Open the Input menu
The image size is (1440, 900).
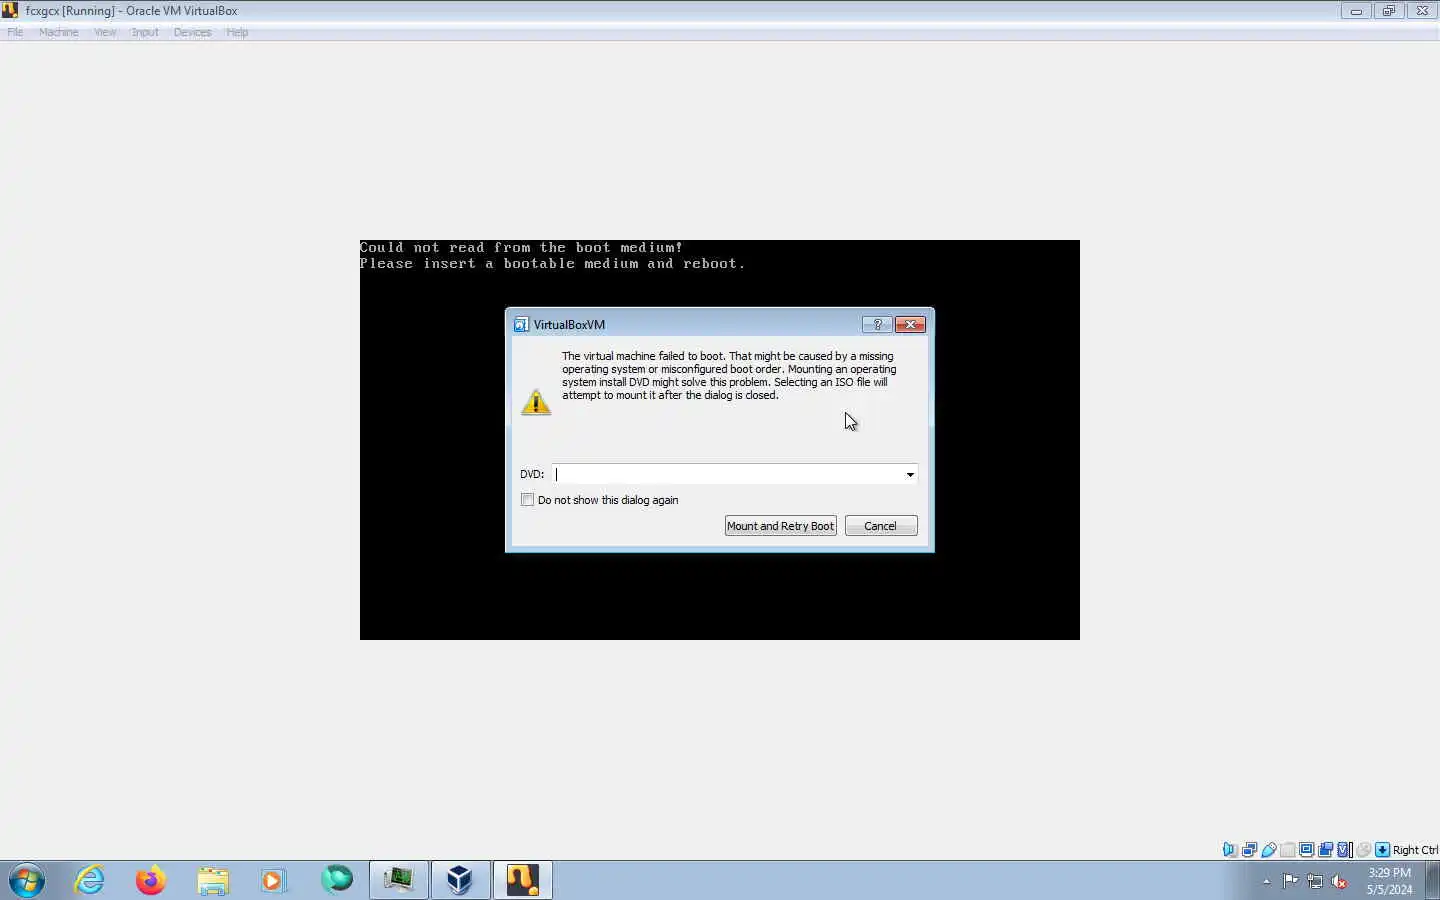tap(145, 32)
